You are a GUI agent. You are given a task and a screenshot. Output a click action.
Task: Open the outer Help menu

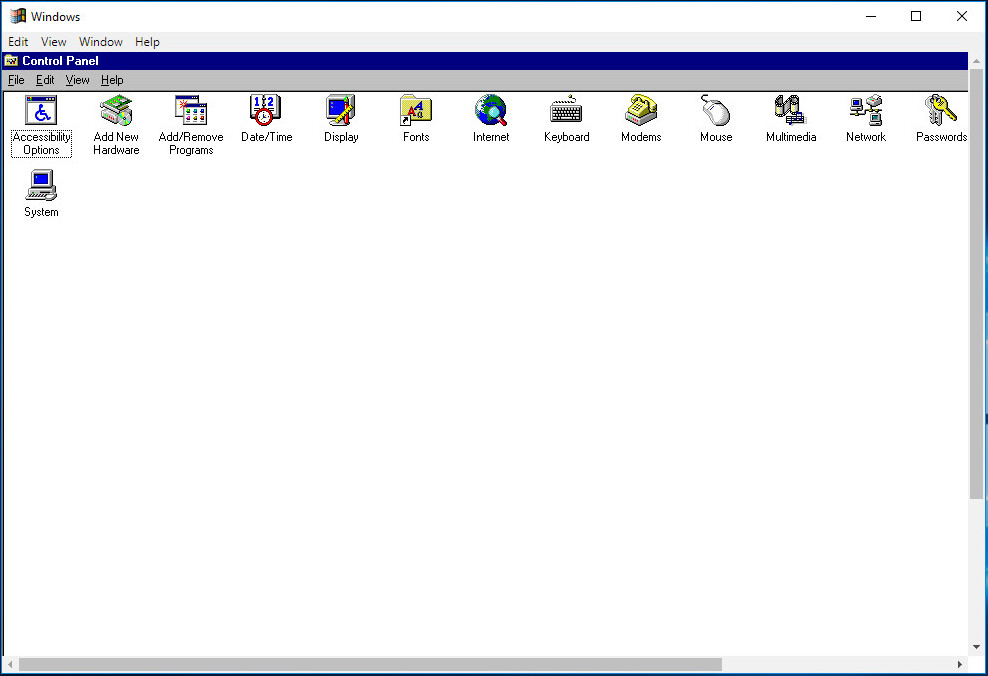point(147,42)
